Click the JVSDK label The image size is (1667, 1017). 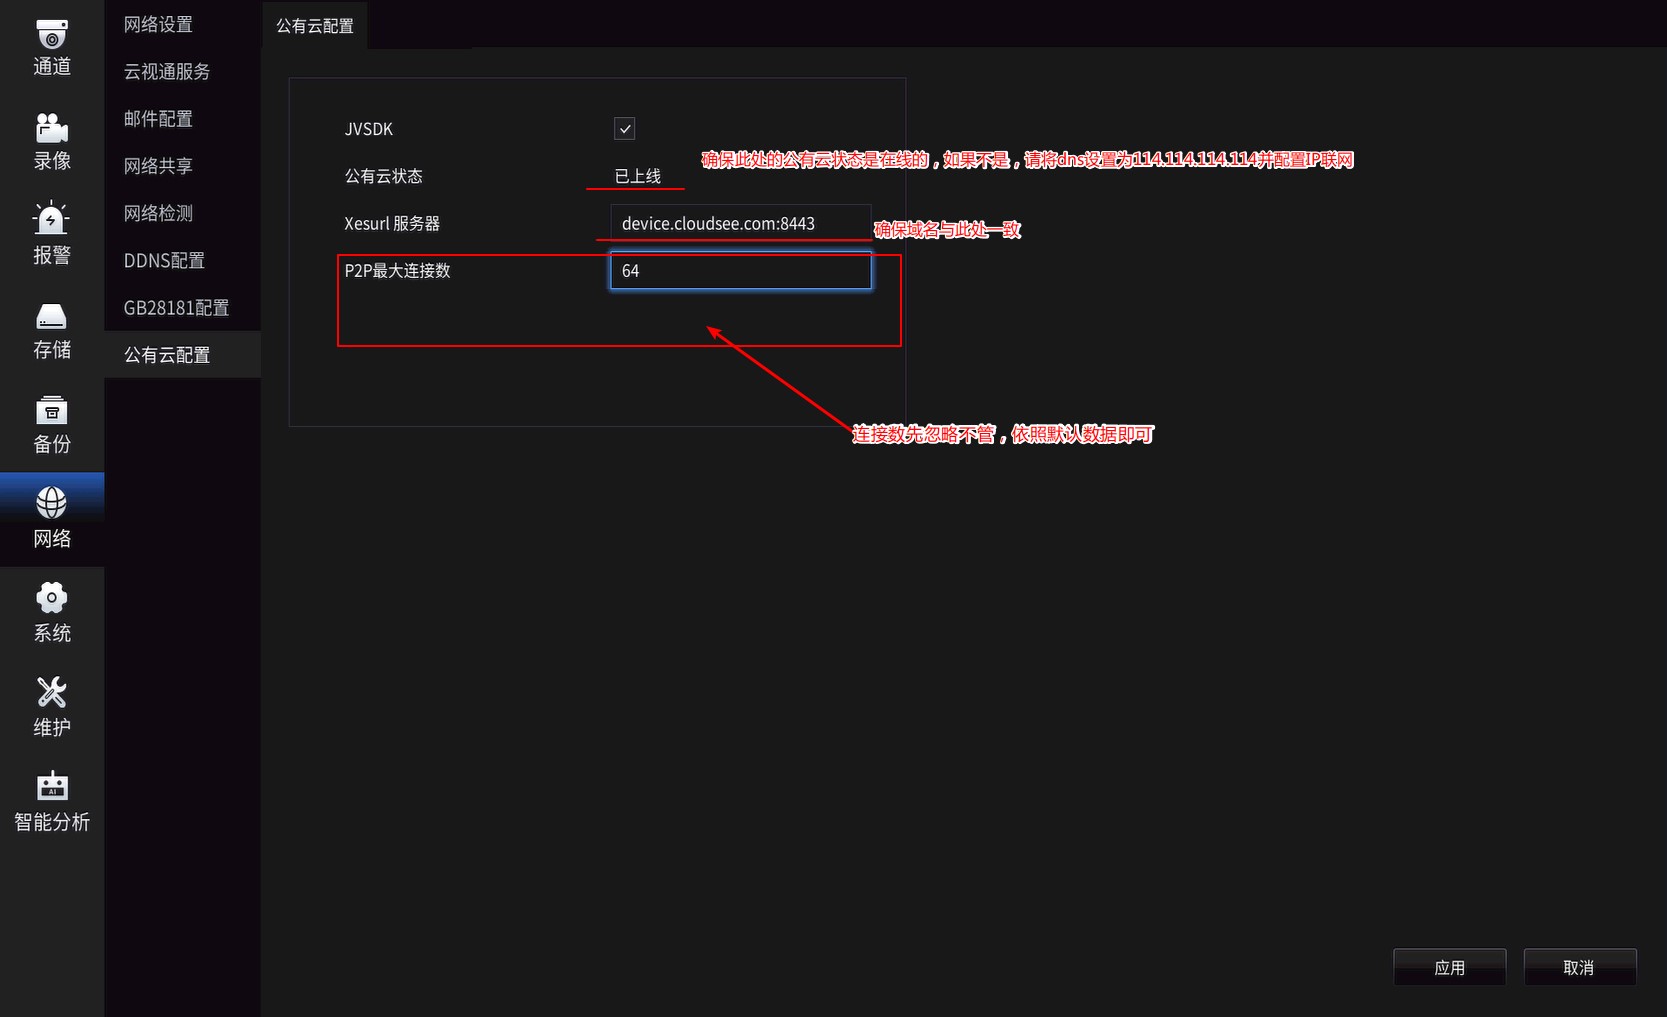(x=368, y=129)
